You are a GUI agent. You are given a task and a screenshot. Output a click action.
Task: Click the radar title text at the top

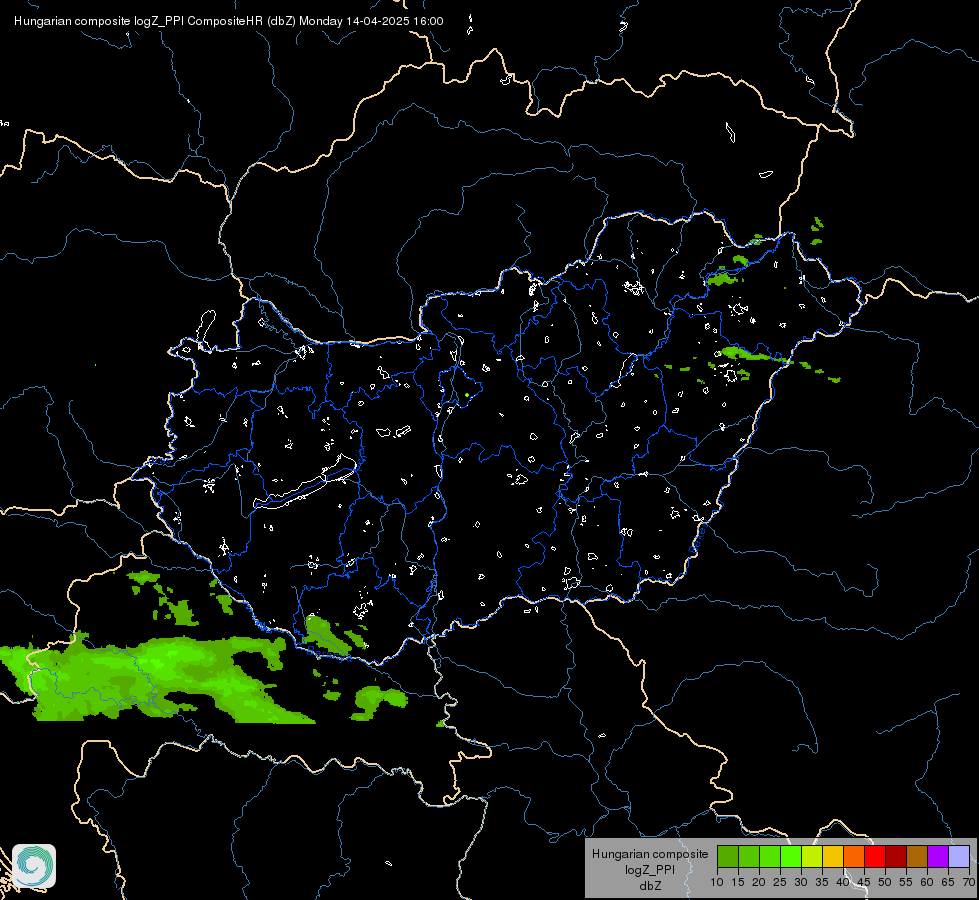[x=229, y=21]
